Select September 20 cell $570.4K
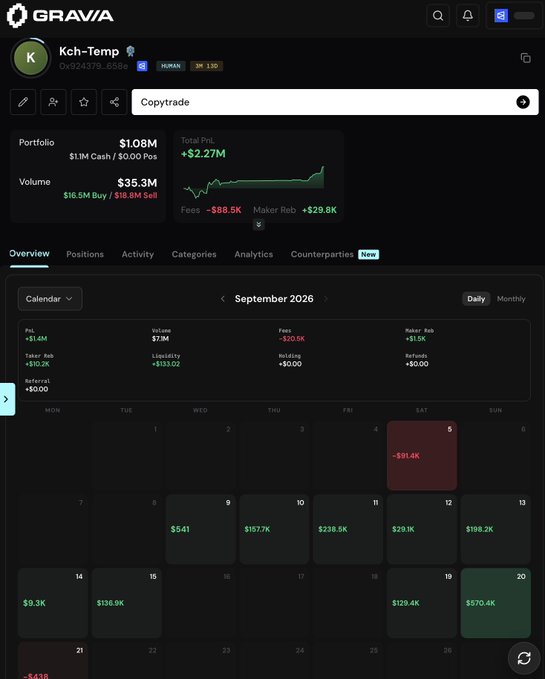The width and height of the screenshot is (545, 679). click(496, 603)
